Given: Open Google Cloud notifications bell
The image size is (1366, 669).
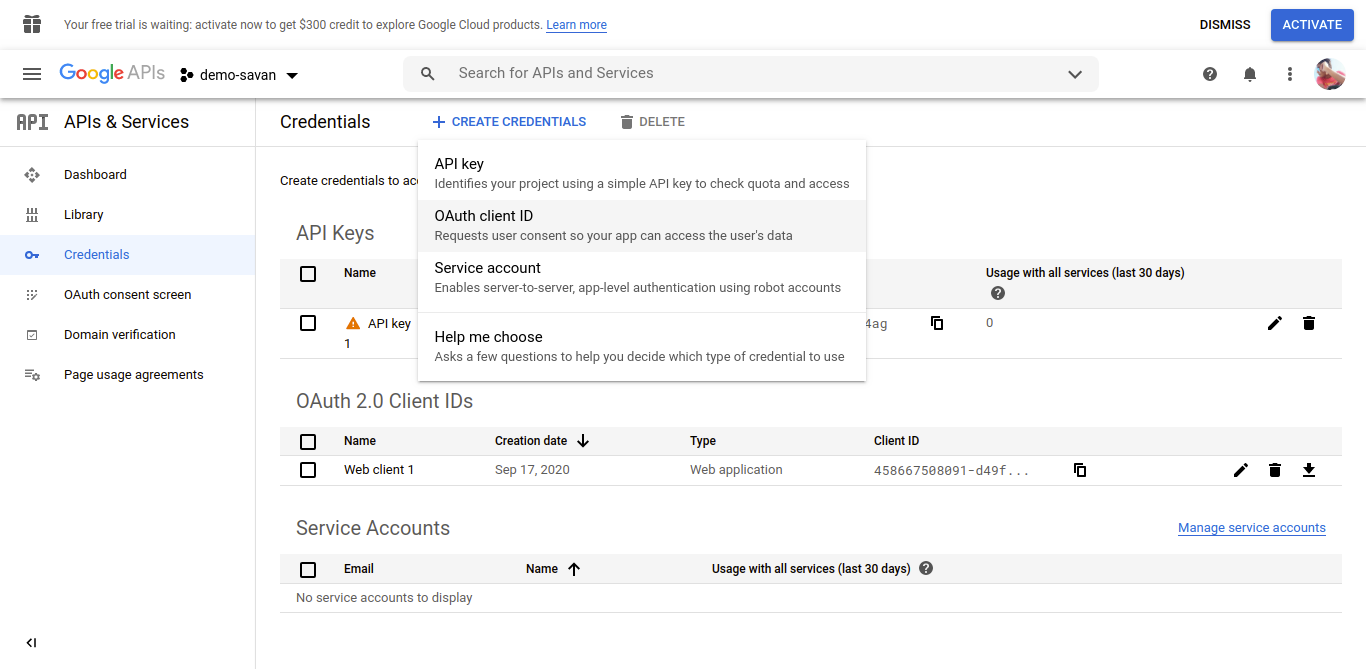Looking at the screenshot, I should [x=1249, y=73].
